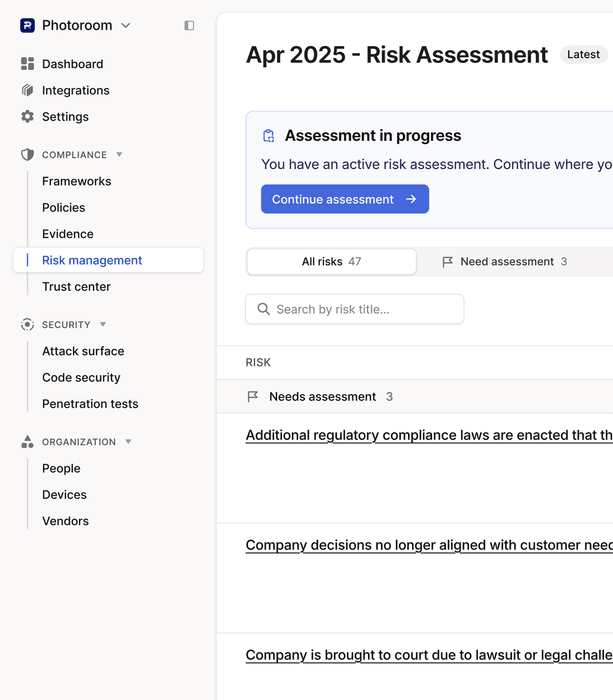613x700 pixels.
Task: Click the Integrations icon
Action: (x=27, y=90)
